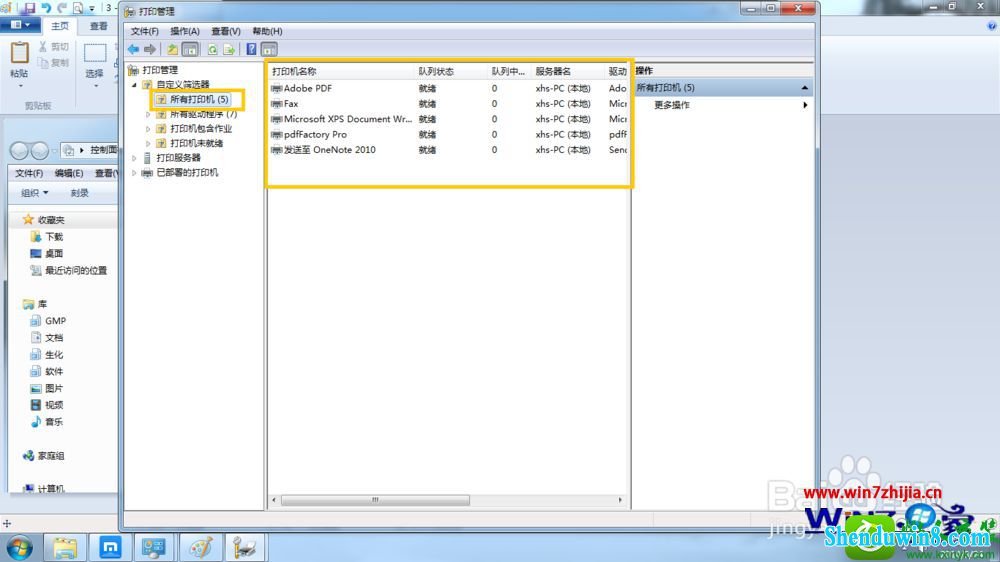The image size is (1000, 562).
Task: Expand the 打印机包含作业 node
Action: pyautogui.click(x=148, y=129)
